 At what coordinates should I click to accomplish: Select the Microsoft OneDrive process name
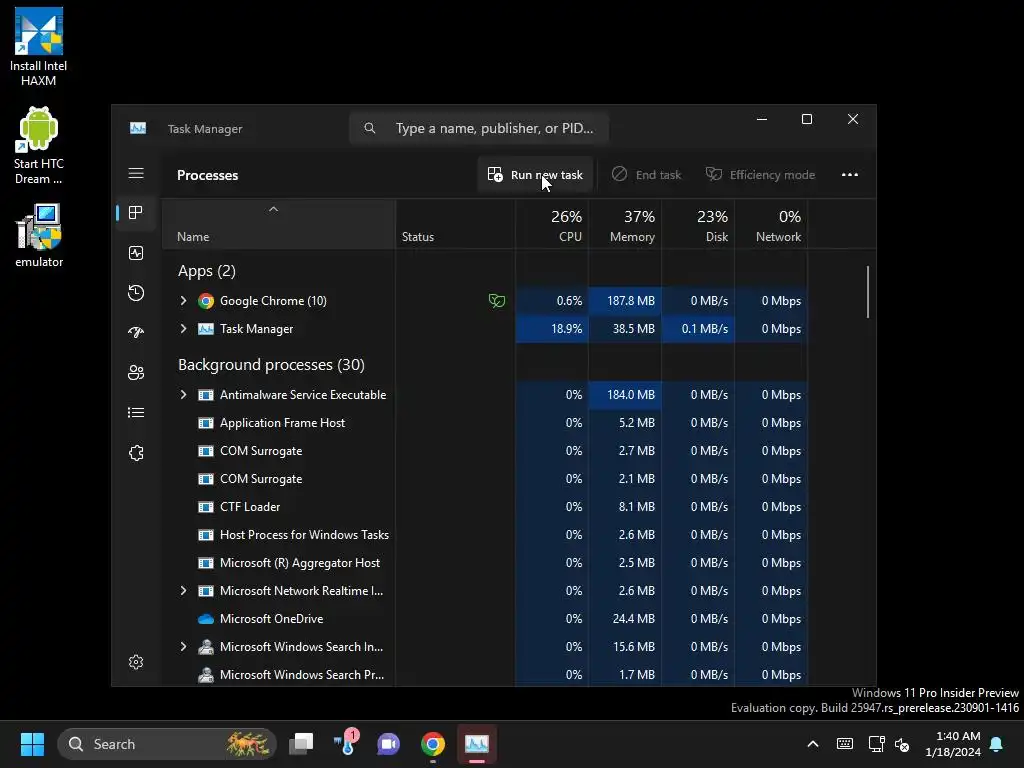pos(271,618)
